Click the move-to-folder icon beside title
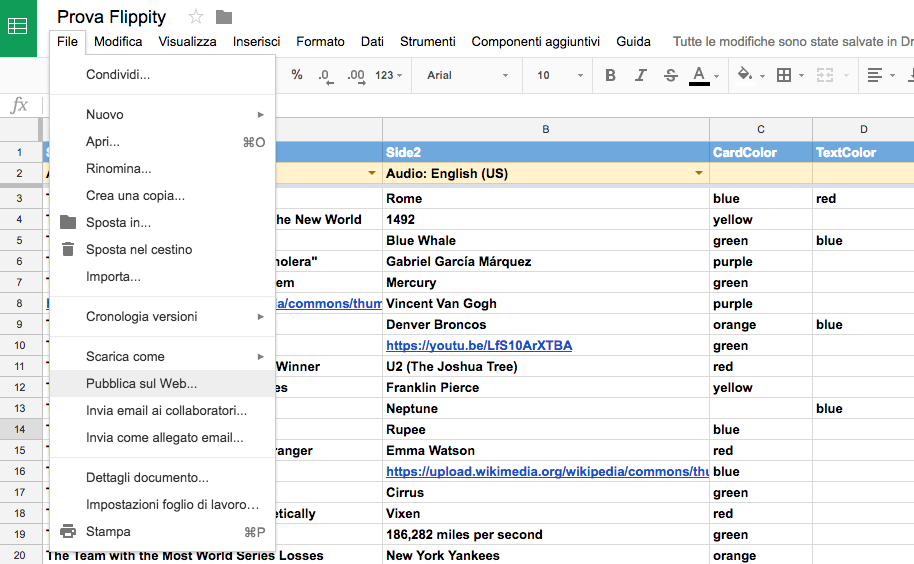 pos(224,17)
